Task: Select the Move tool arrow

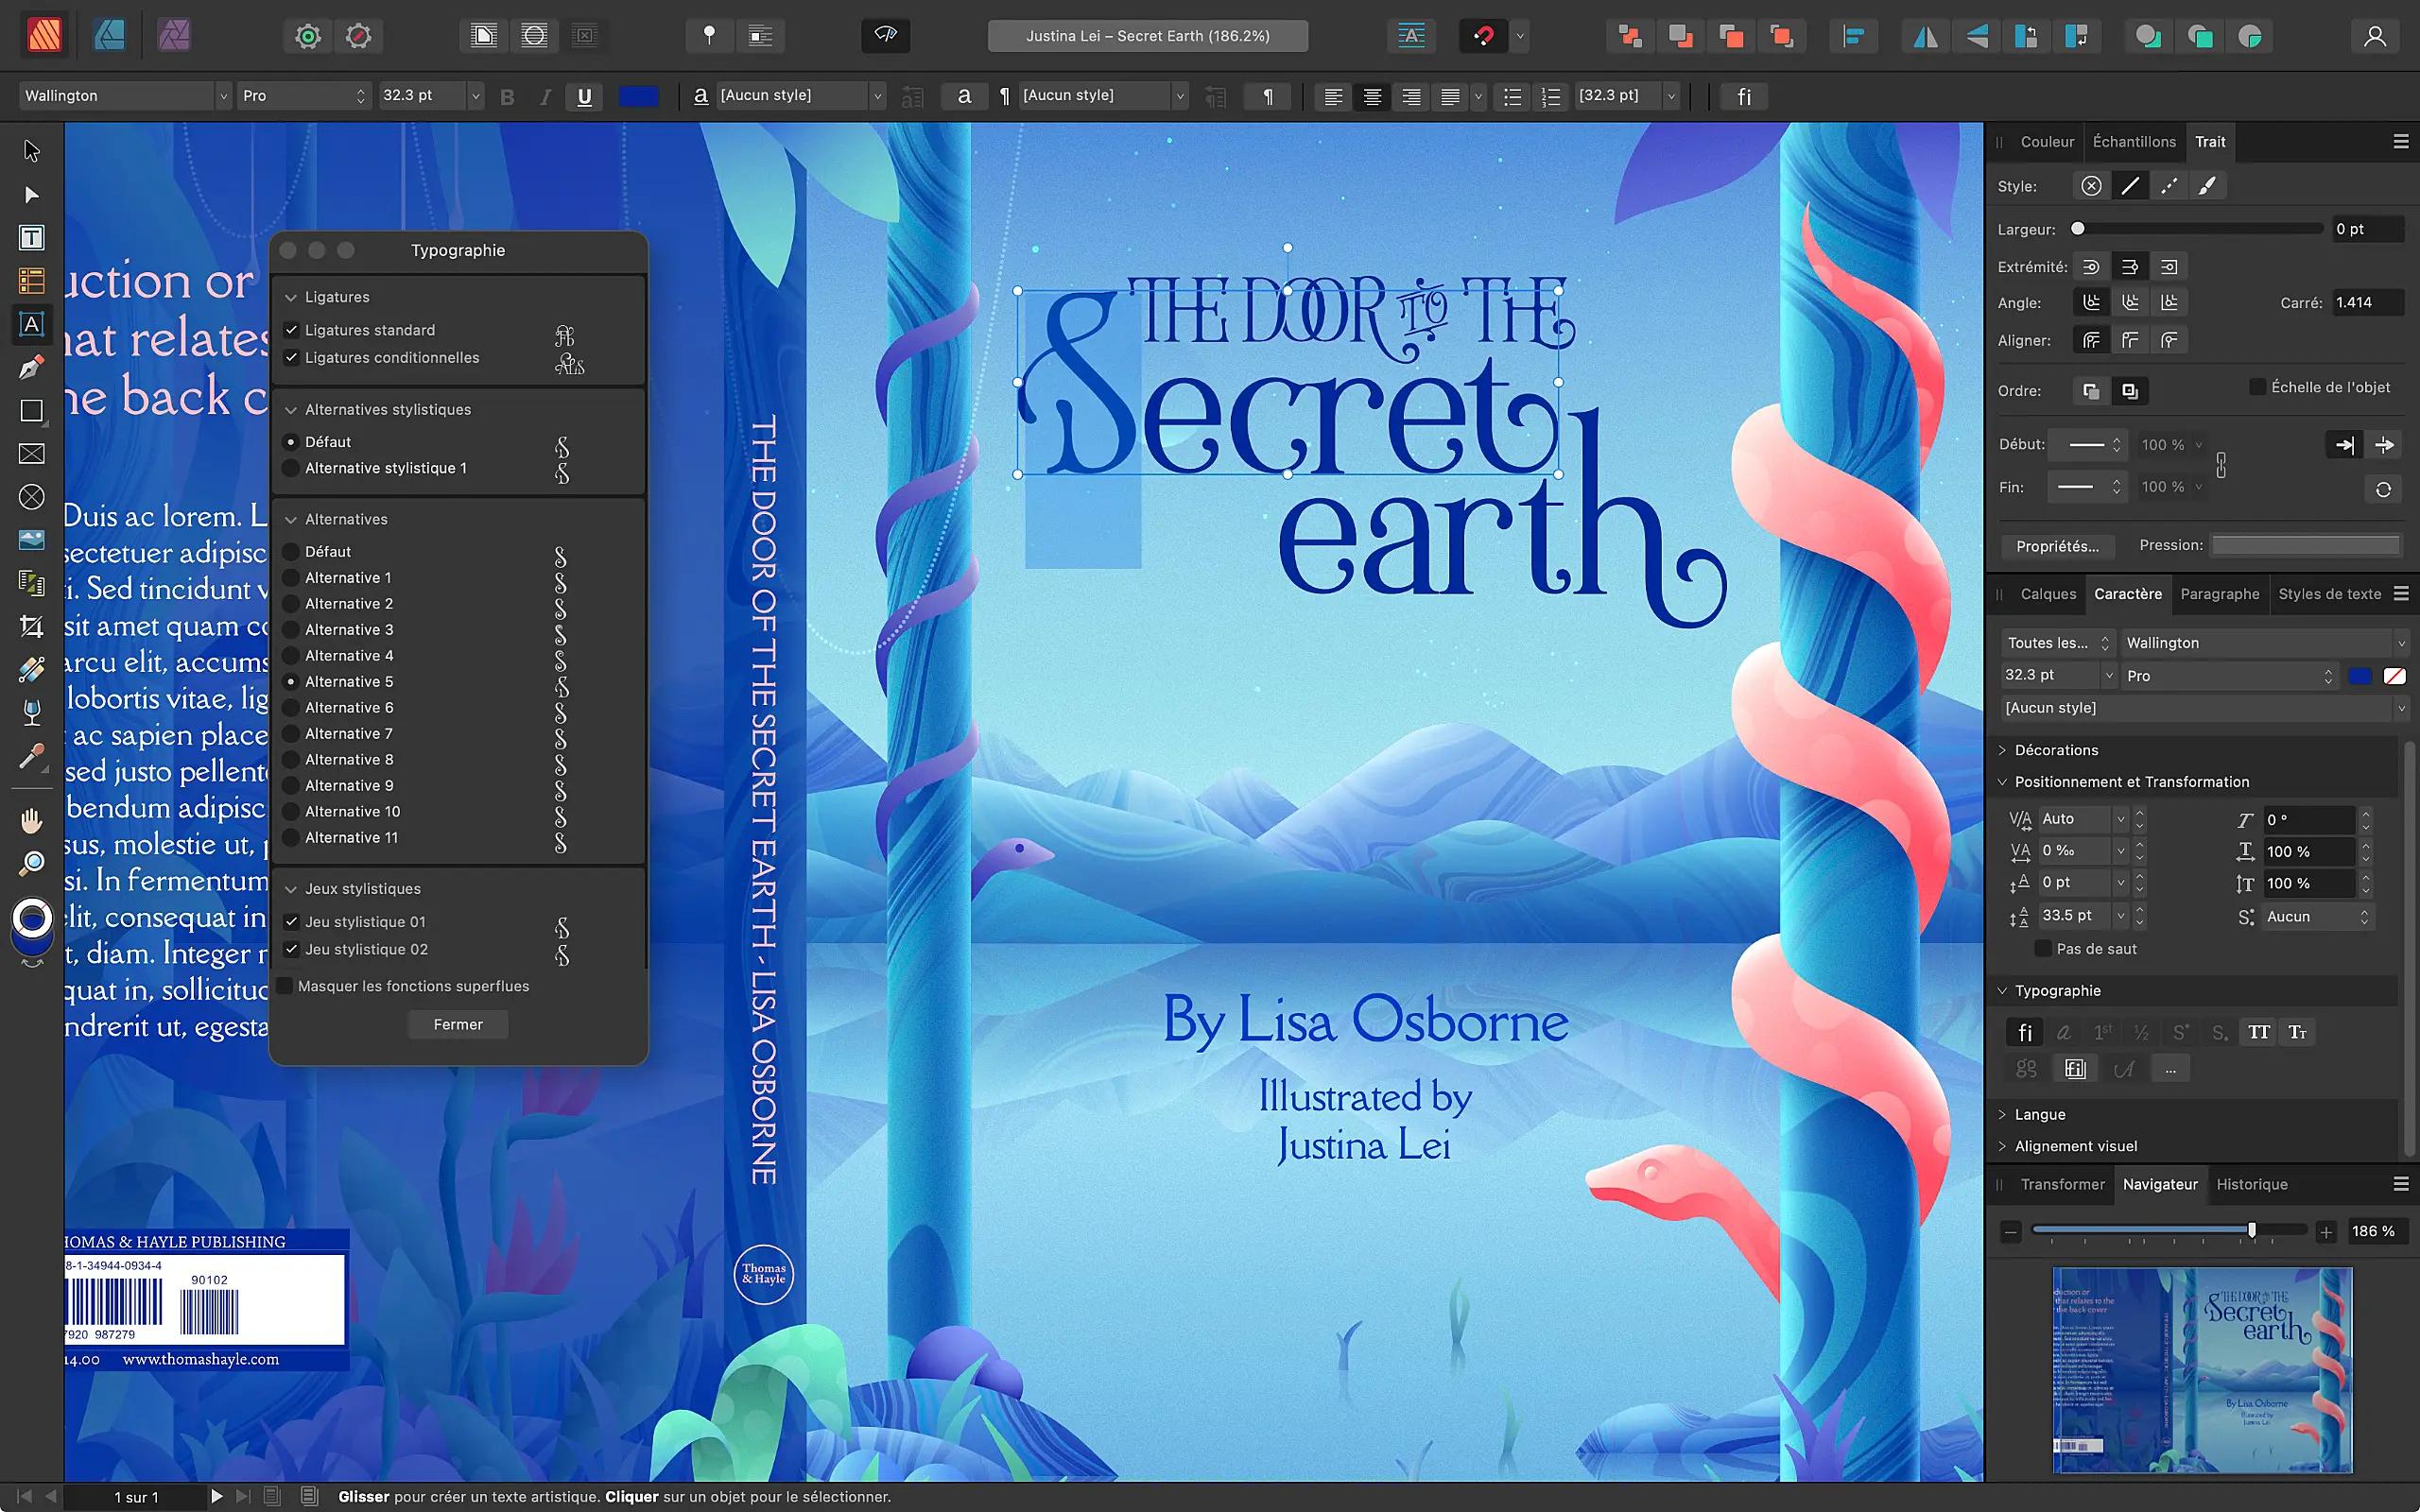Action: coord(31,151)
